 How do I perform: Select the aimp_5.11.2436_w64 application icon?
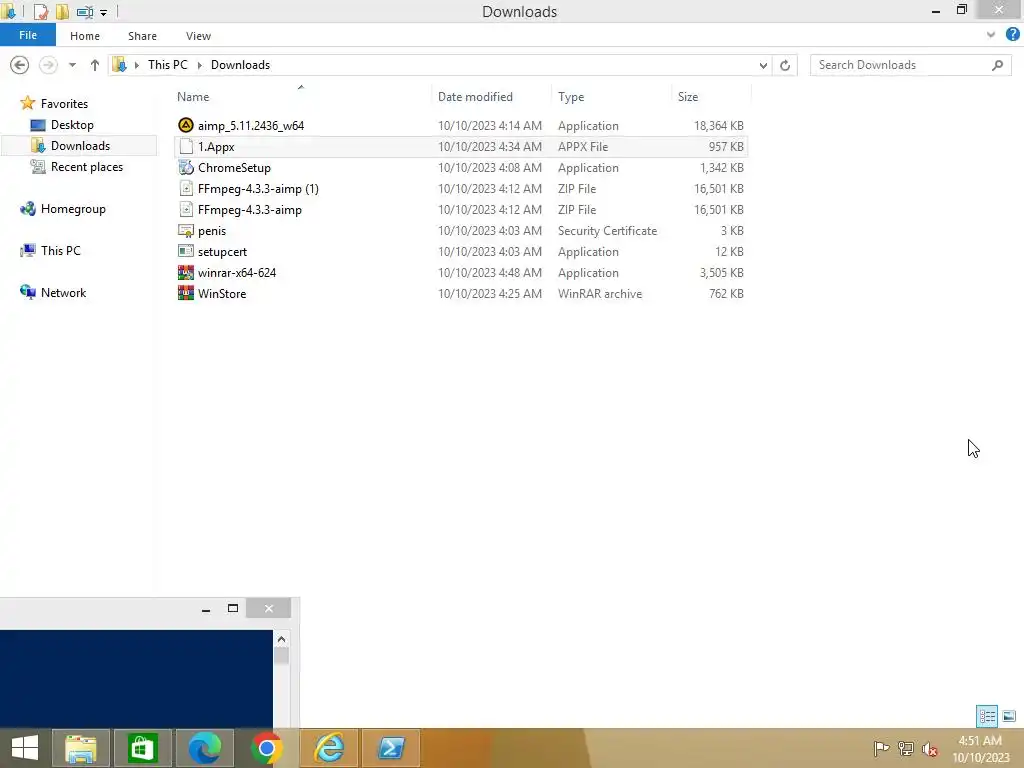click(x=186, y=125)
